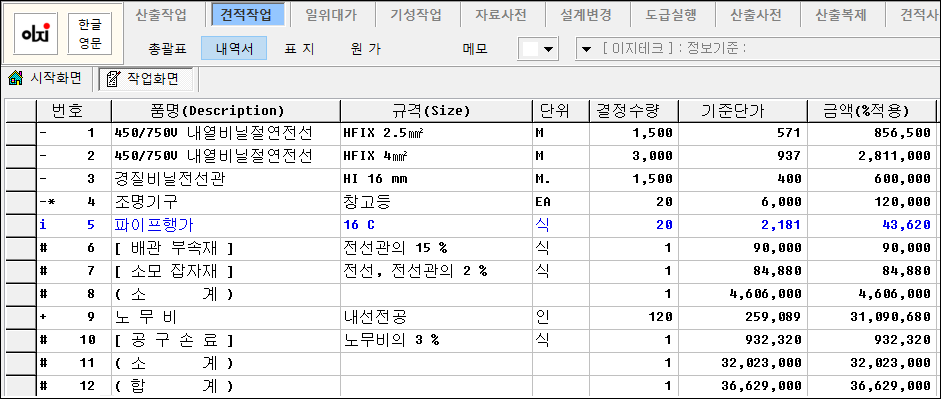Switch to the 작업화면 tab

[x=146, y=79]
